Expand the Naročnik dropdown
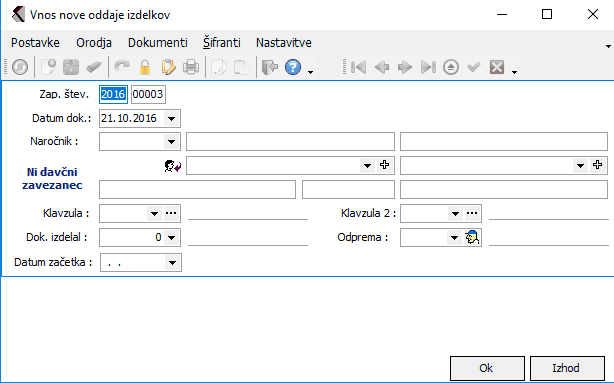This screenshot has width=614, height=383. [172, 142]
